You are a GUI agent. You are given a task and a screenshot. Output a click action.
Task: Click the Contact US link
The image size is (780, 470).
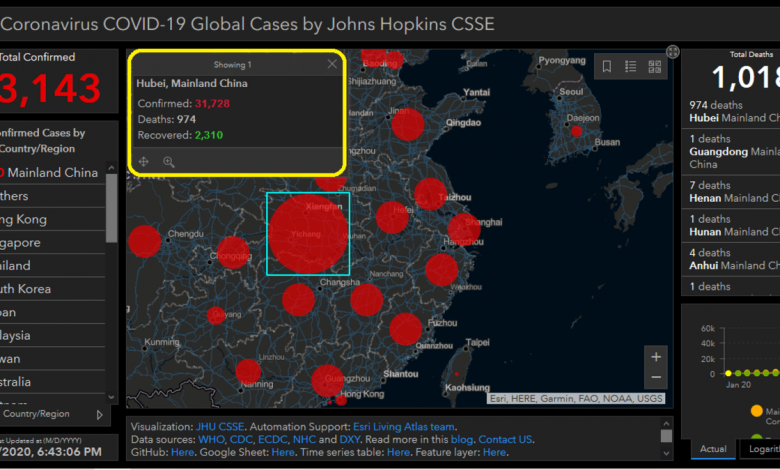click(505, 440)
